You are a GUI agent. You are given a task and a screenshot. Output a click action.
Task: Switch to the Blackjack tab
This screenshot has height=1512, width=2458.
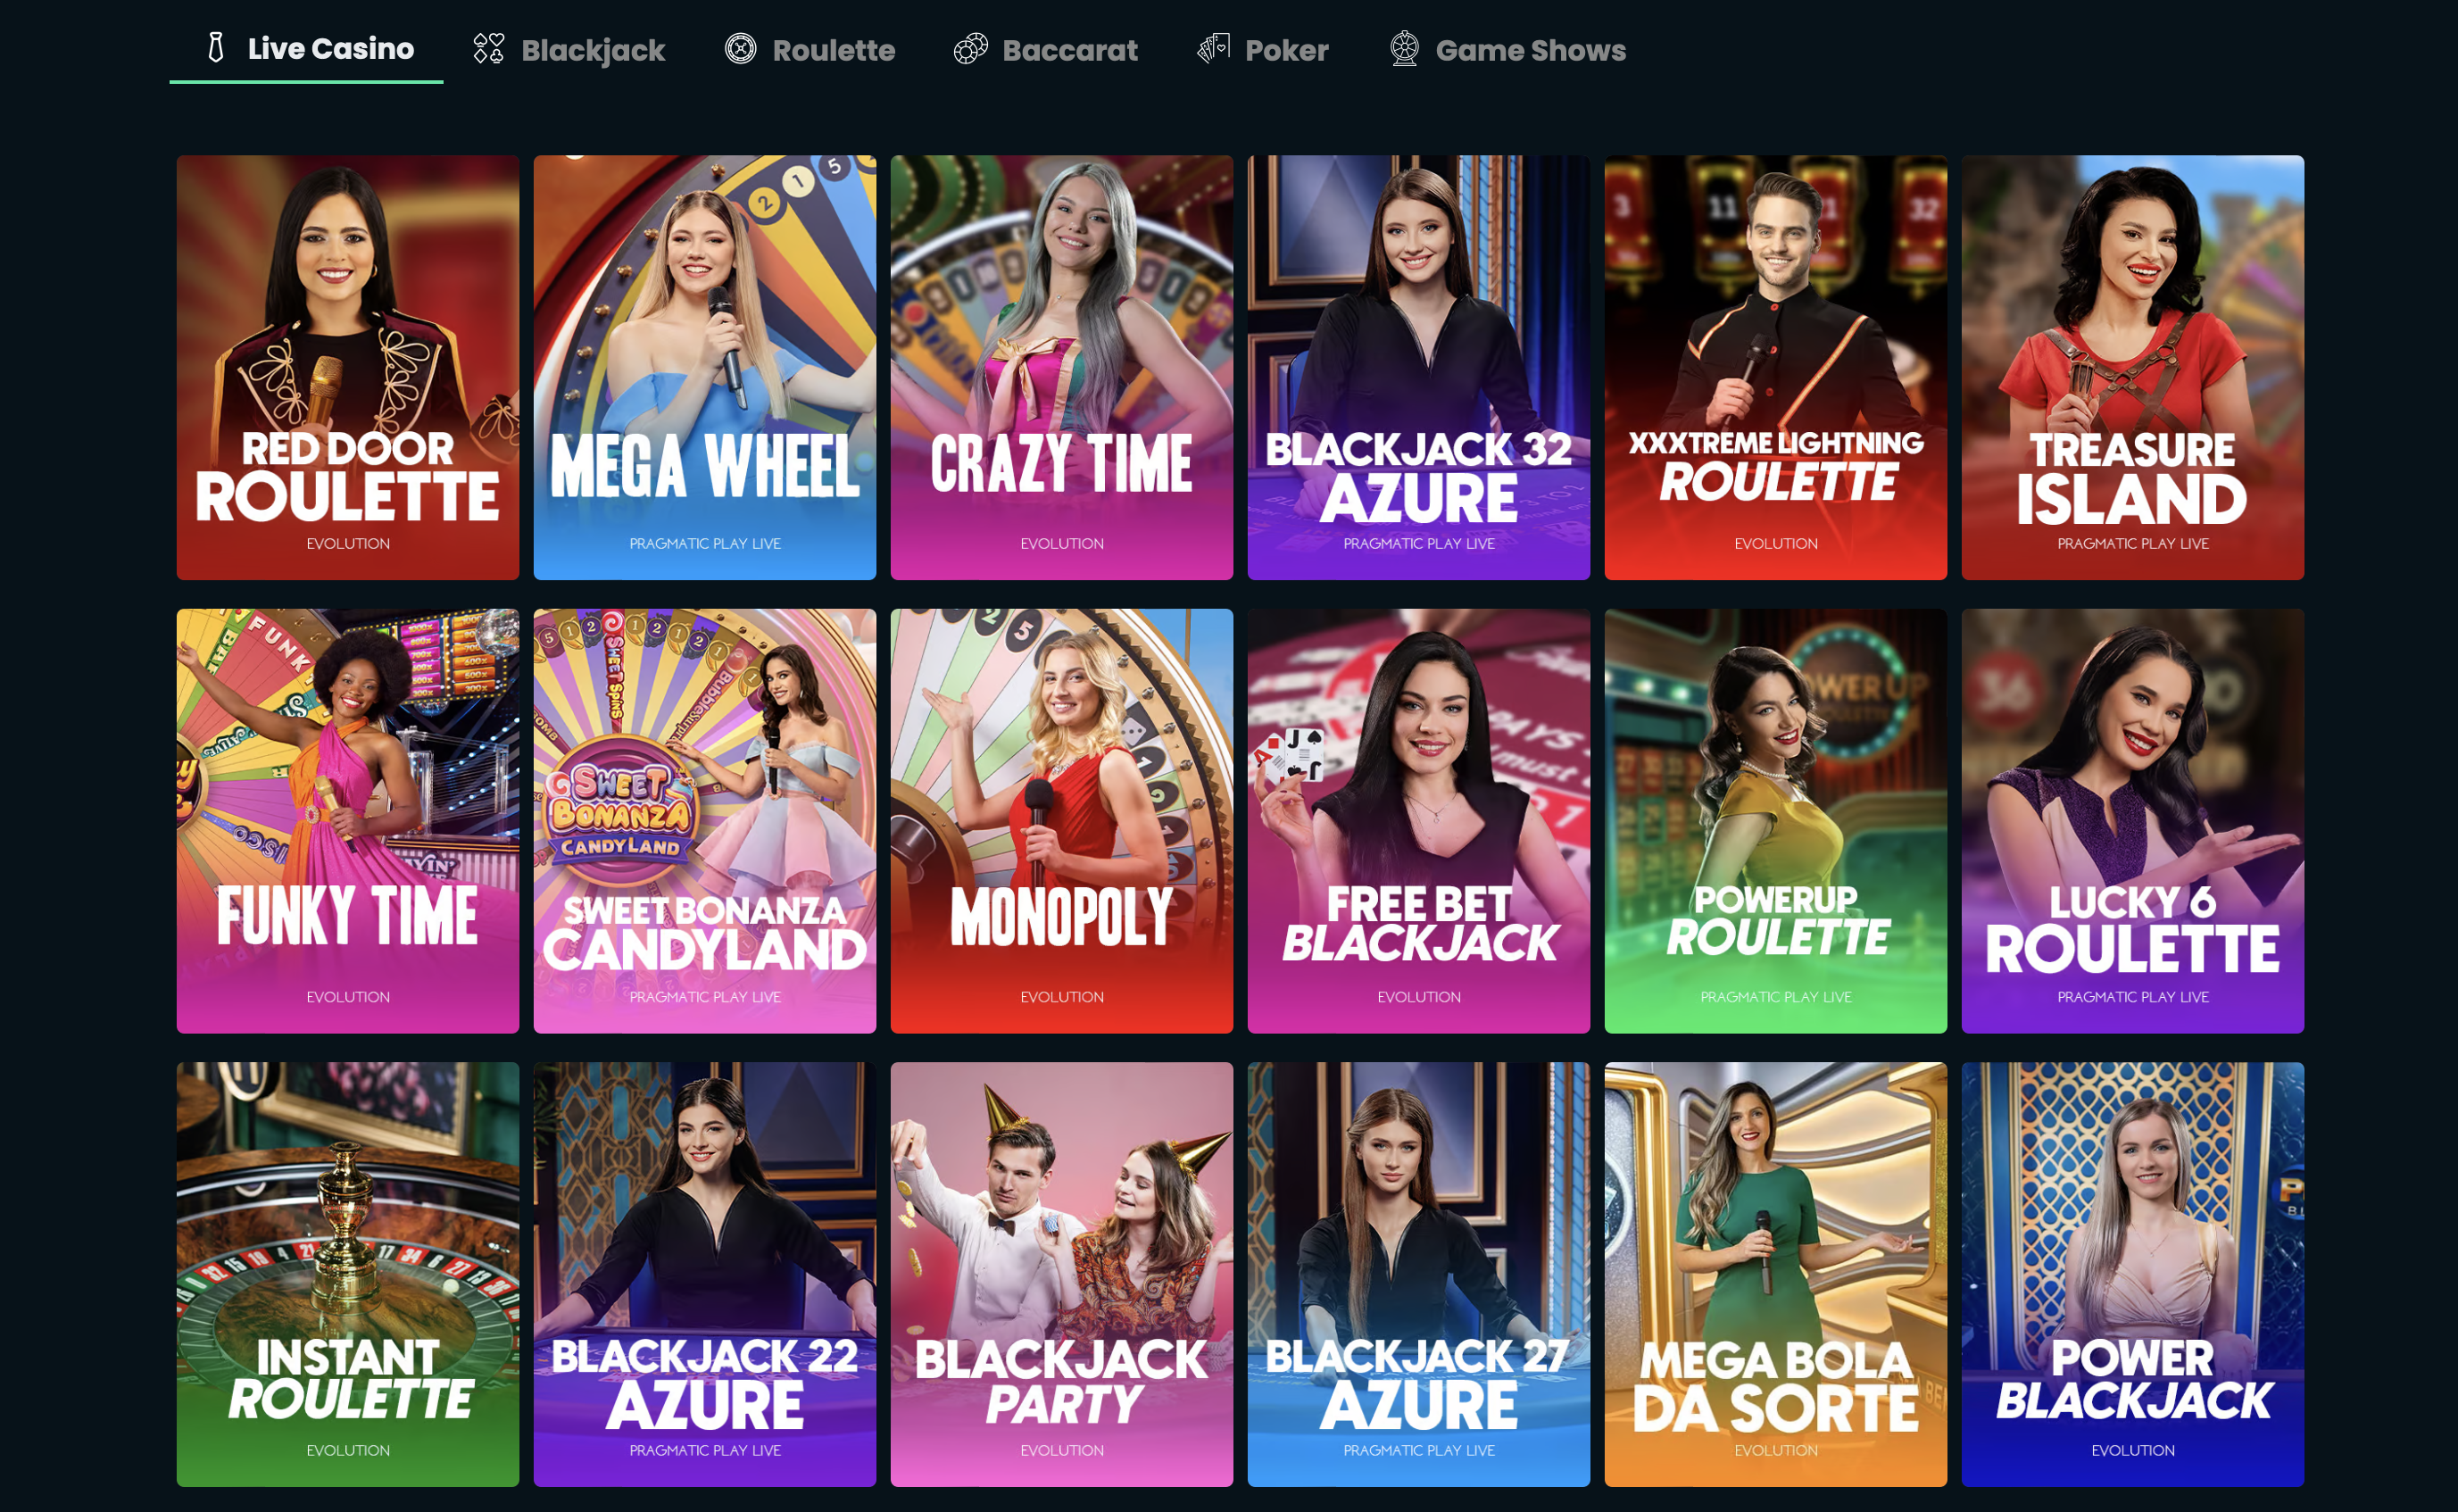[568, 50]
